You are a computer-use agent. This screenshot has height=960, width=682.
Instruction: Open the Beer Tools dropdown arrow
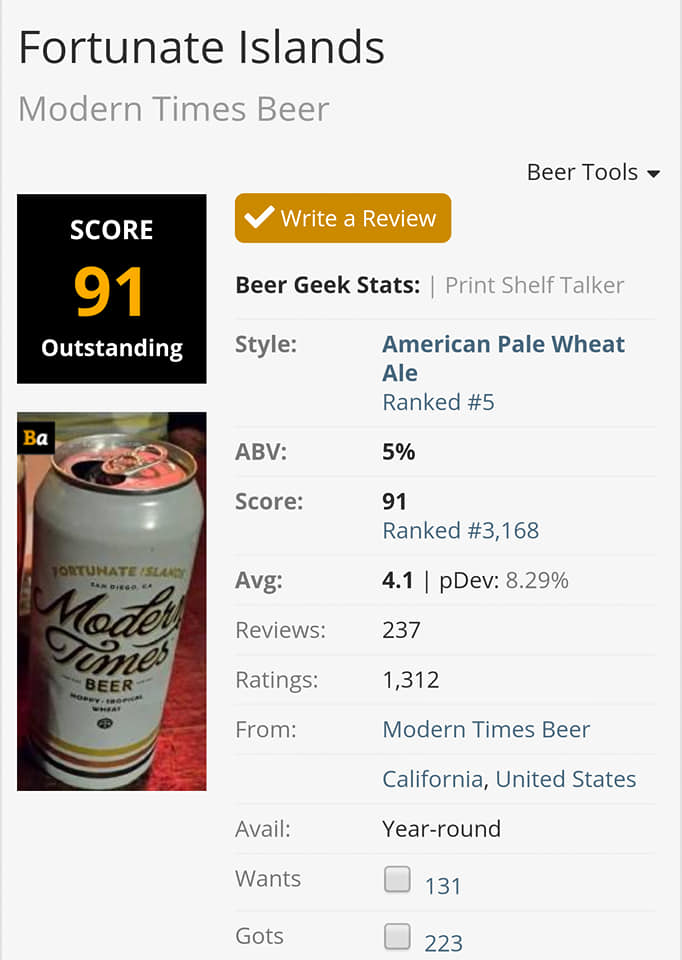654,174
